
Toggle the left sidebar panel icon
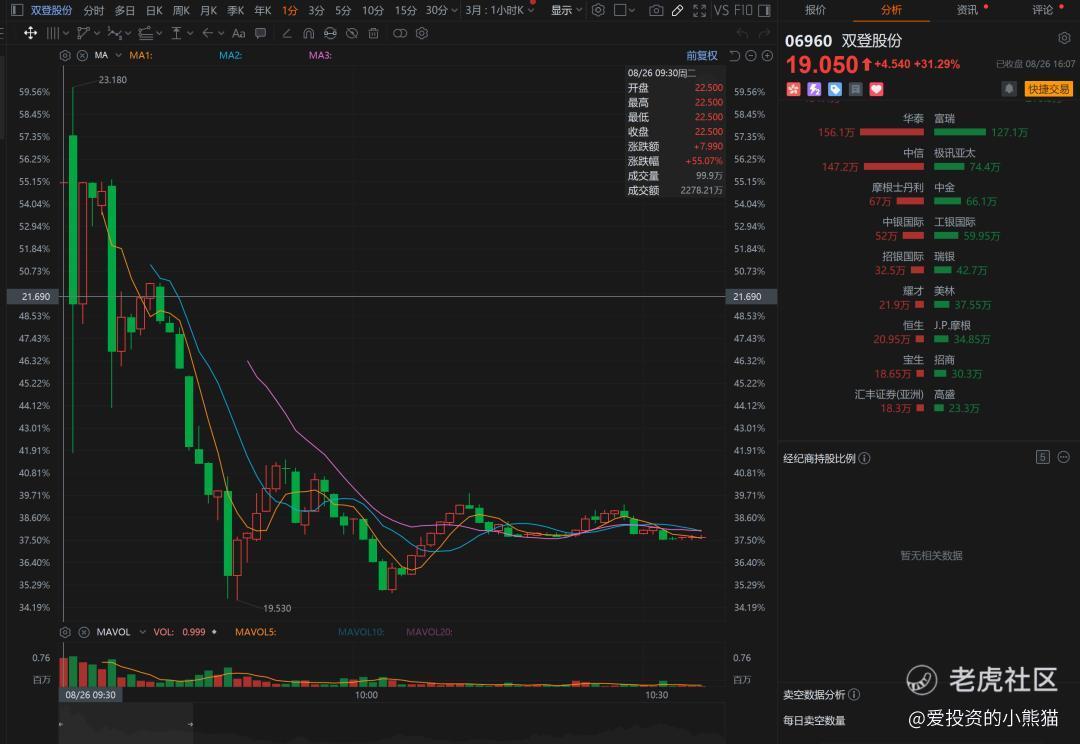click(x=17, y=10)
